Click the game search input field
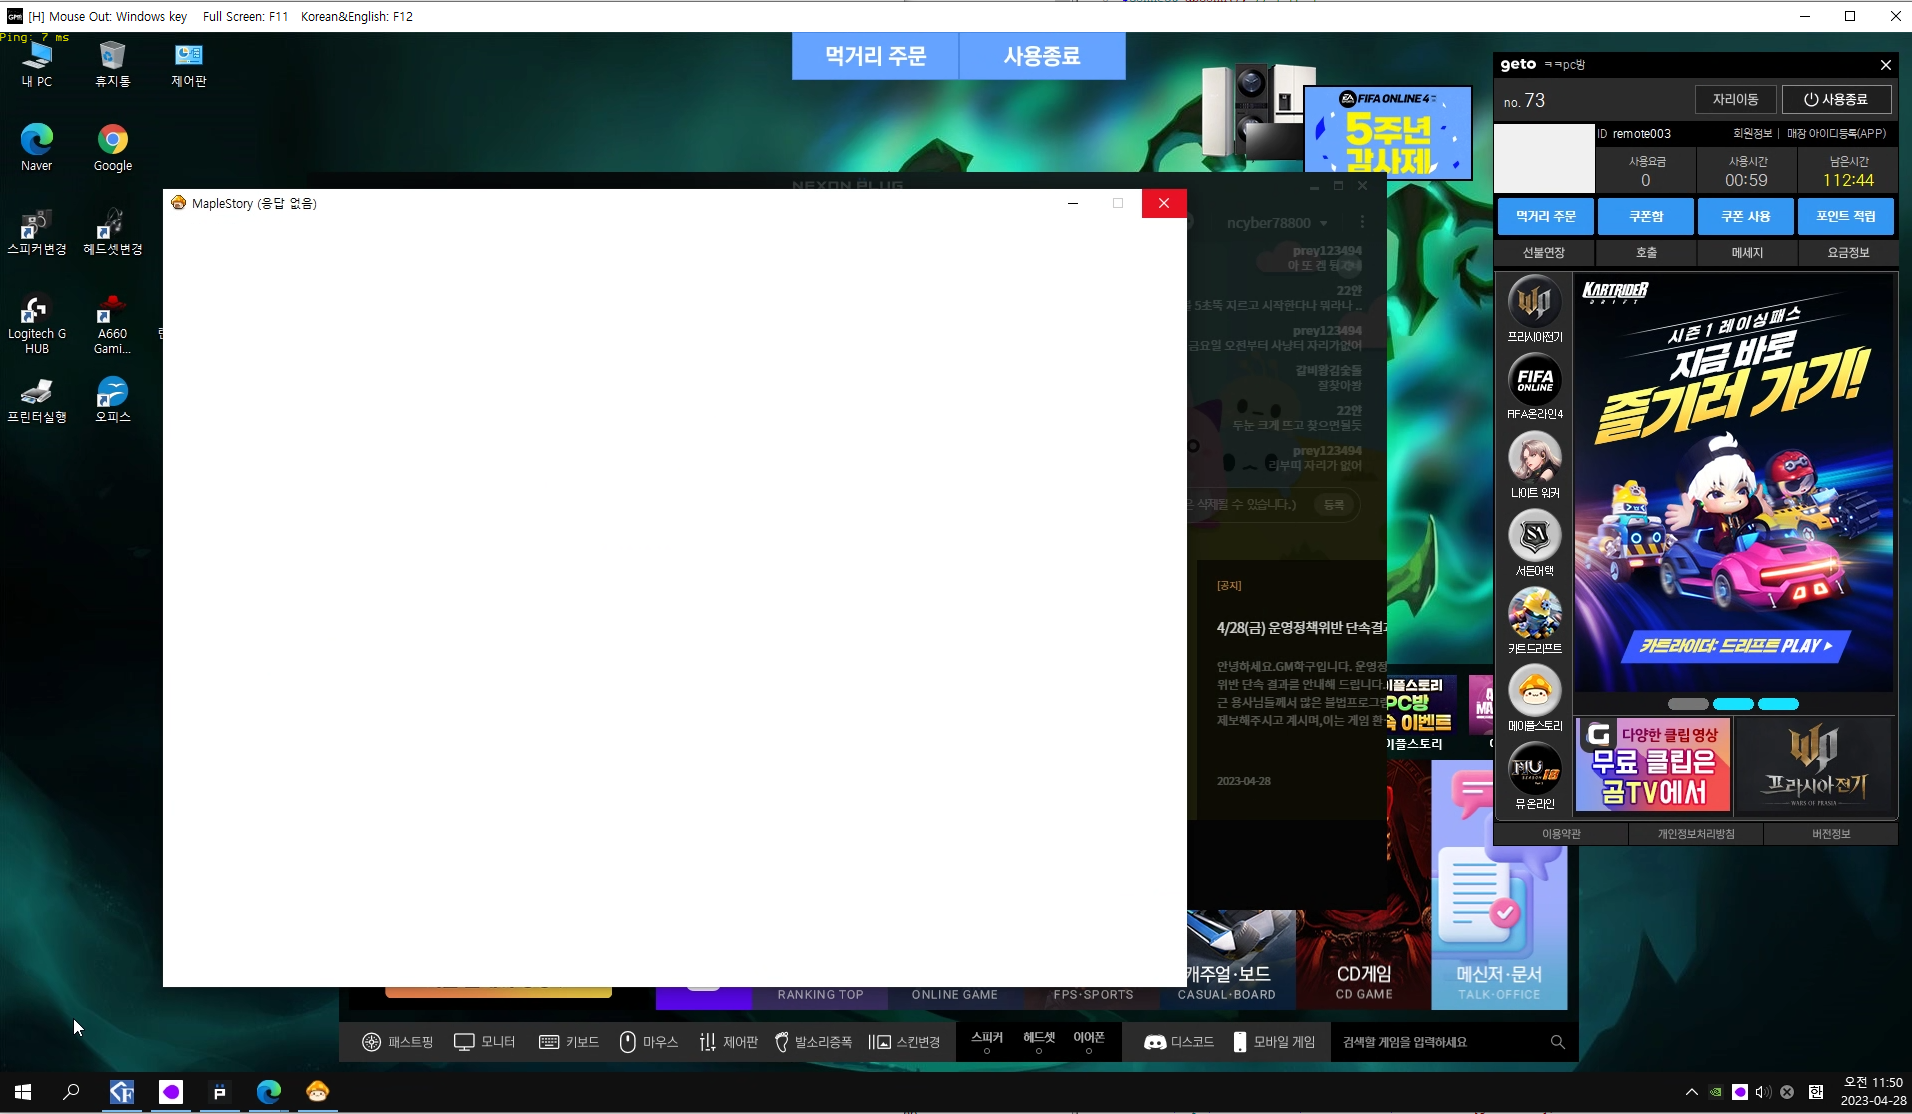The image size is (1912, 1114). pos(1440,1042)
